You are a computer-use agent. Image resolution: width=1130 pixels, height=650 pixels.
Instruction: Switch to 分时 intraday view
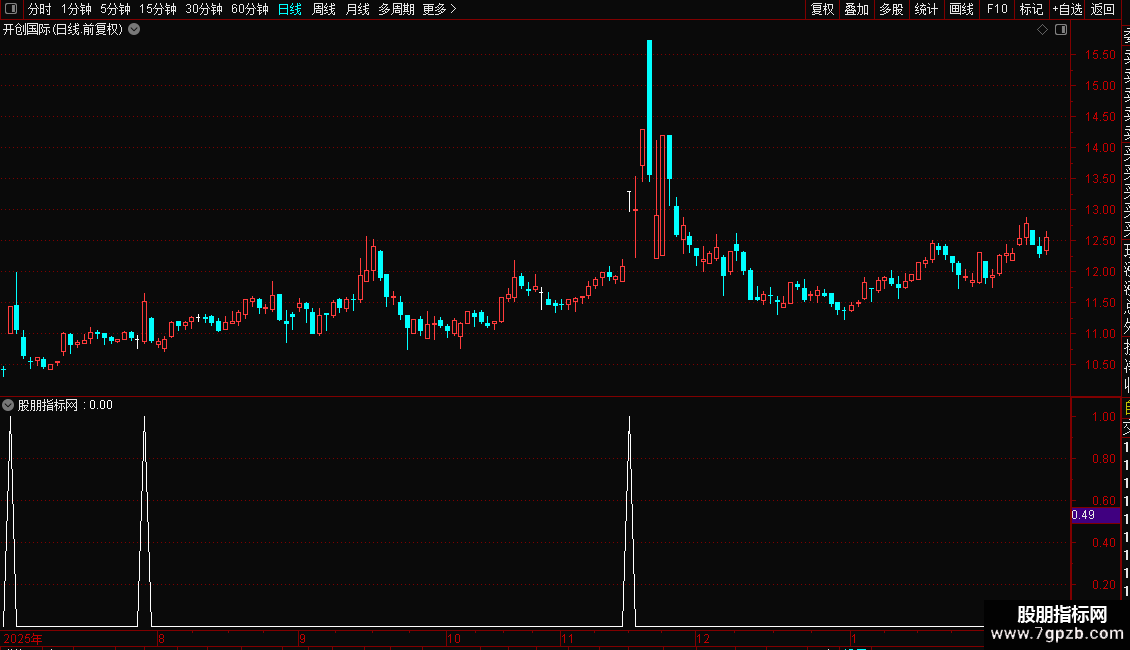tap(40, 9)
